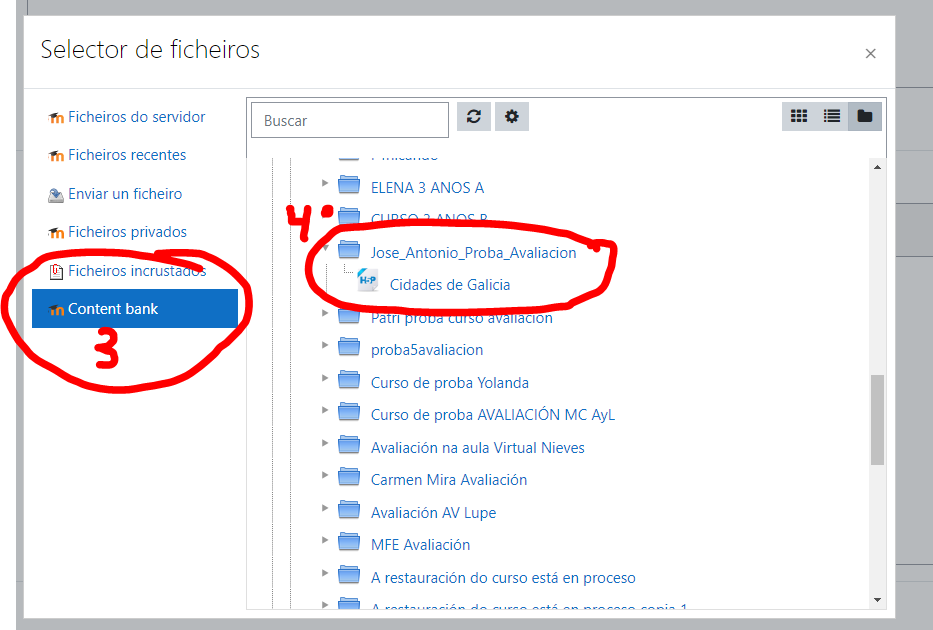The height and width of the screenshot is (630, 933).
Task: Click the refresh repository icon
Action: coord(474,117)
